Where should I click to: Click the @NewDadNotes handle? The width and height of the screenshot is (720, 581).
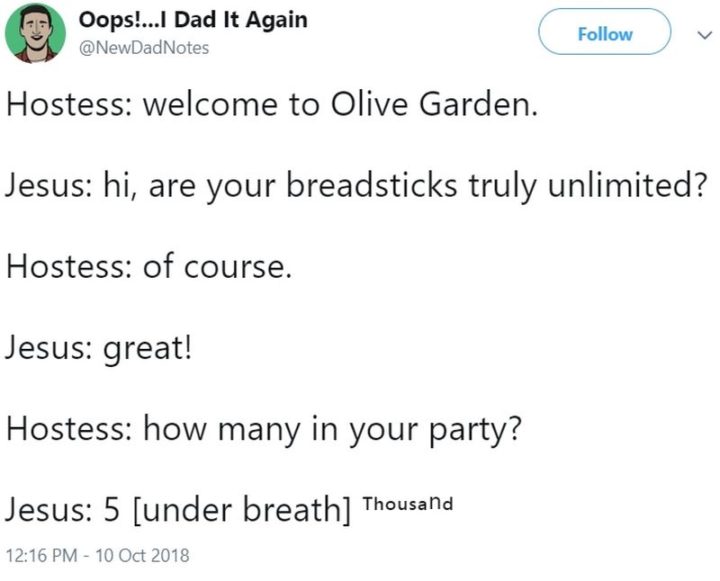[x=144, y=47]
